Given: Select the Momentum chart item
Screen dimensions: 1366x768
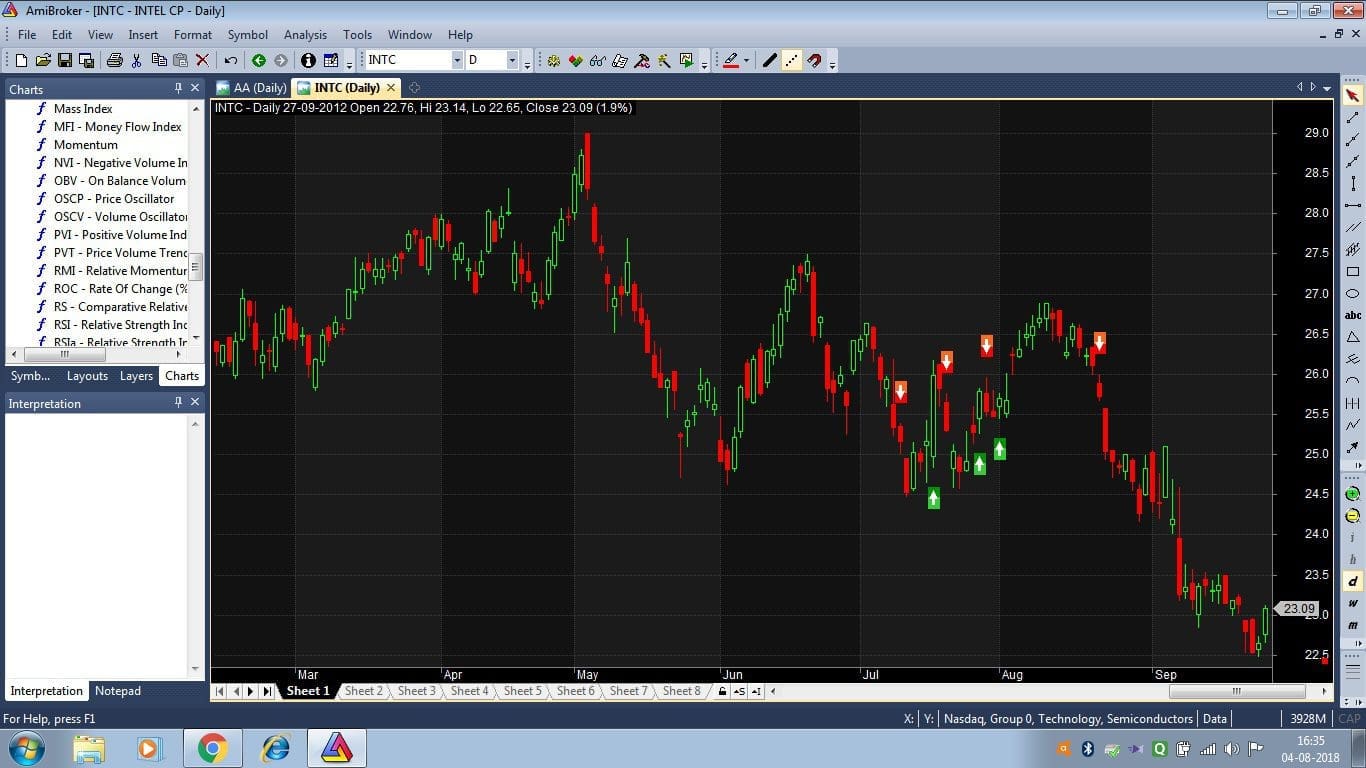Looking at the screenshot, I should click(86, 145).
